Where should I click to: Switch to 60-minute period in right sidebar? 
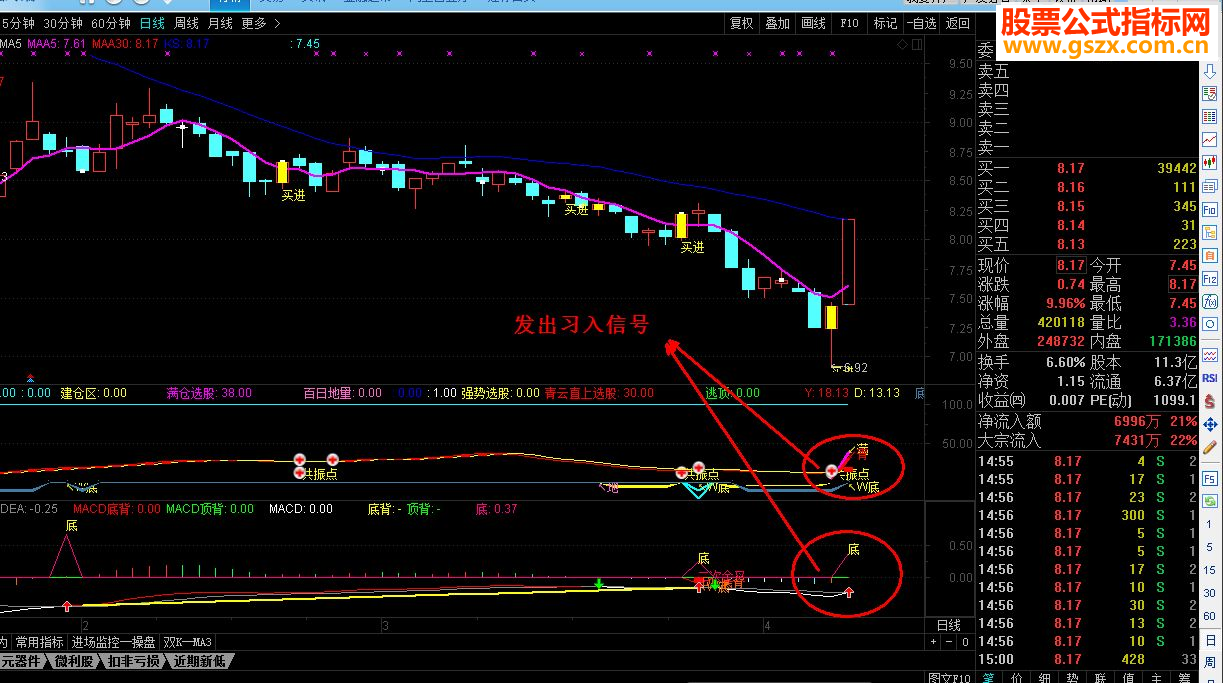click(x=1209, y=618)
